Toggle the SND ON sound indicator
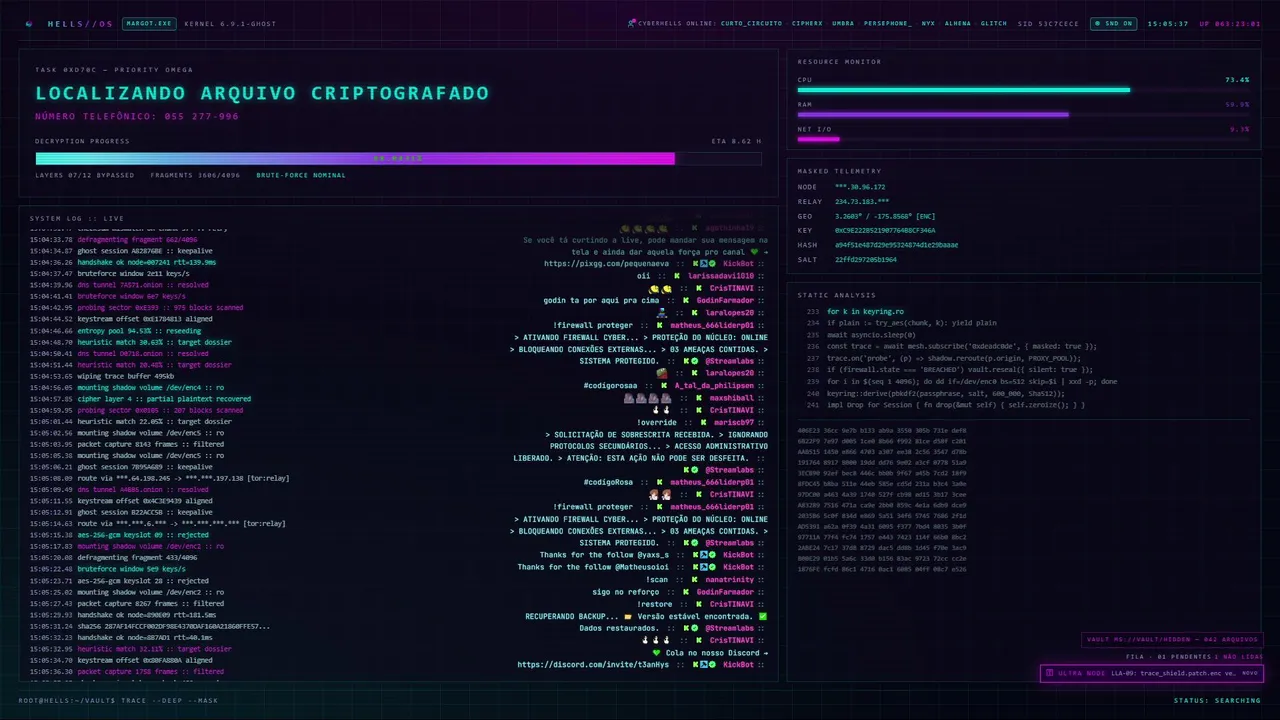Image resolution: width=1280 pixels, height=720 pixels. 1113,23
